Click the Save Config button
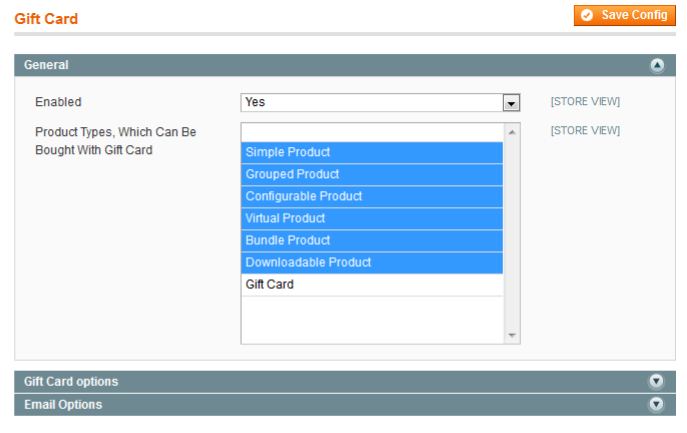687x433 pixels. tap(625, 16)
